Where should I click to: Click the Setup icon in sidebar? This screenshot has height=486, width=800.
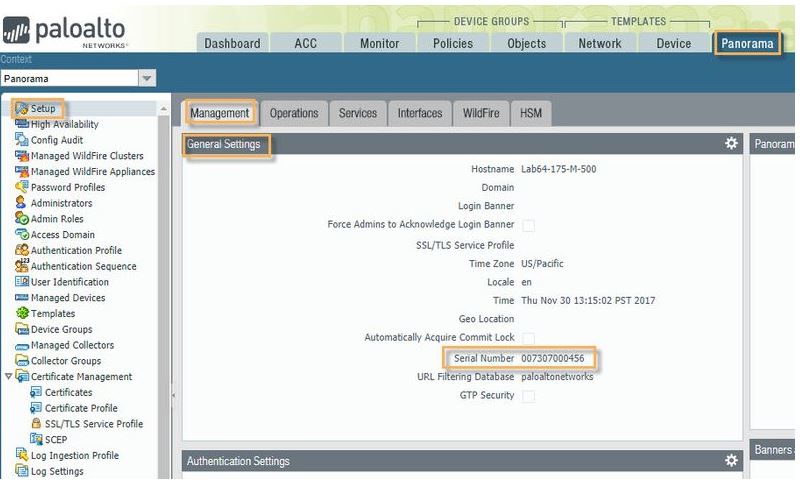tap(21, 109)
